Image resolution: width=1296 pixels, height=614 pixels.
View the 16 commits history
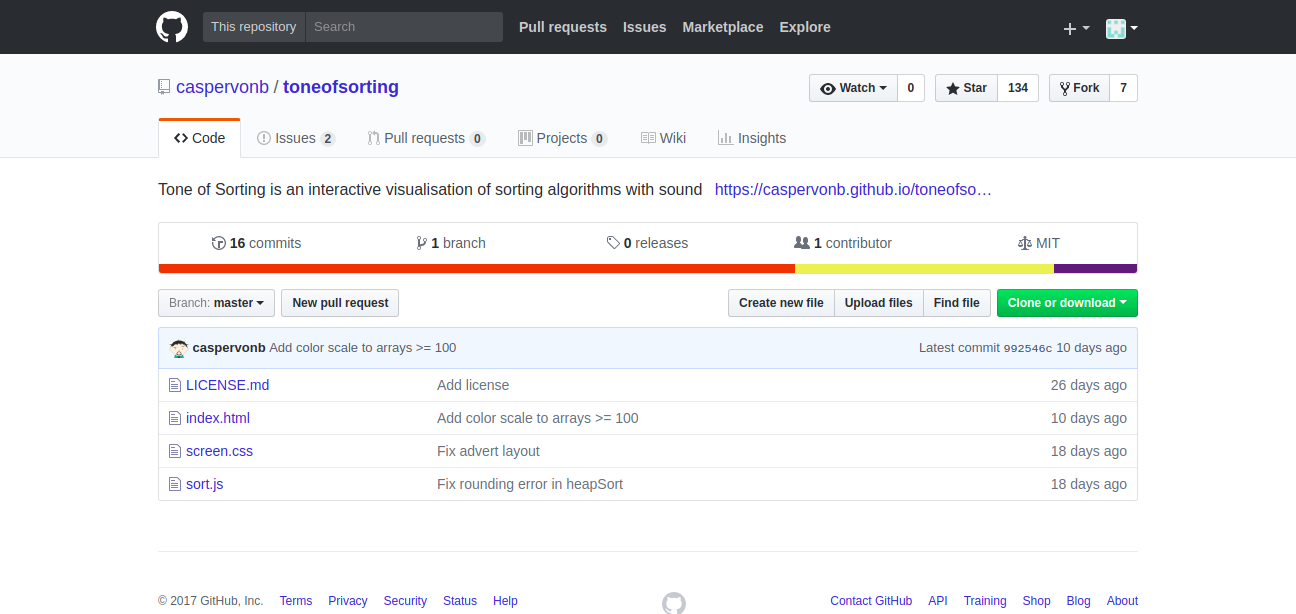click(256, 243)
